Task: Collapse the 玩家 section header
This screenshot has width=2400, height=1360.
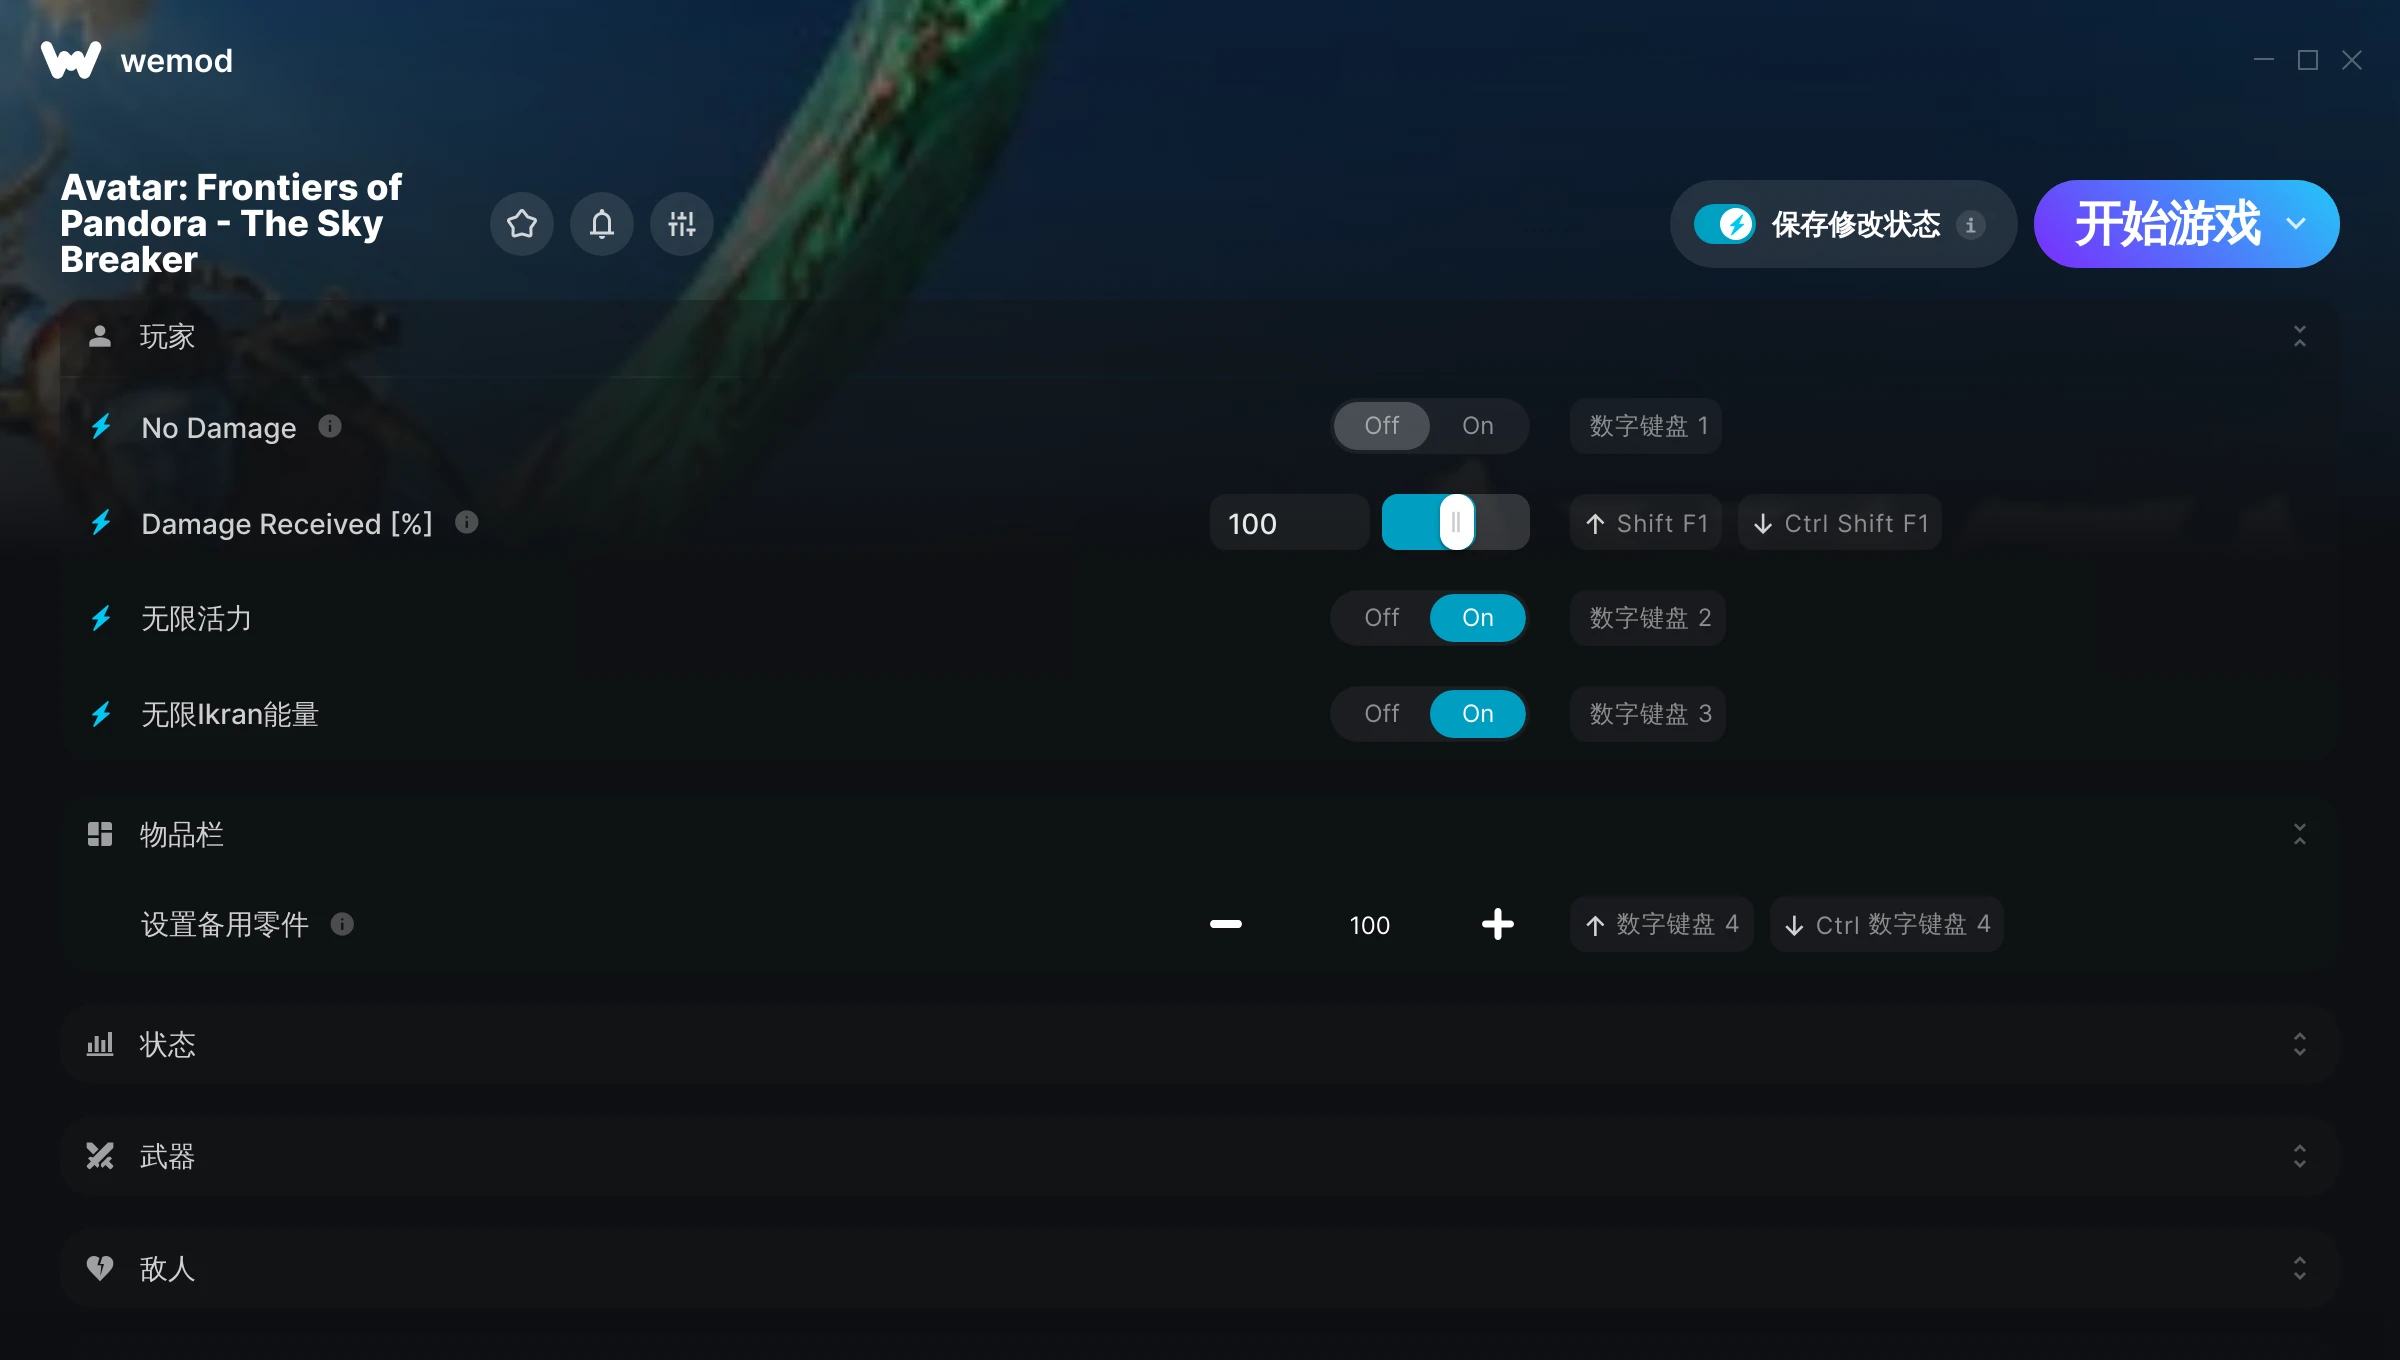Action: pos(1200,336)
